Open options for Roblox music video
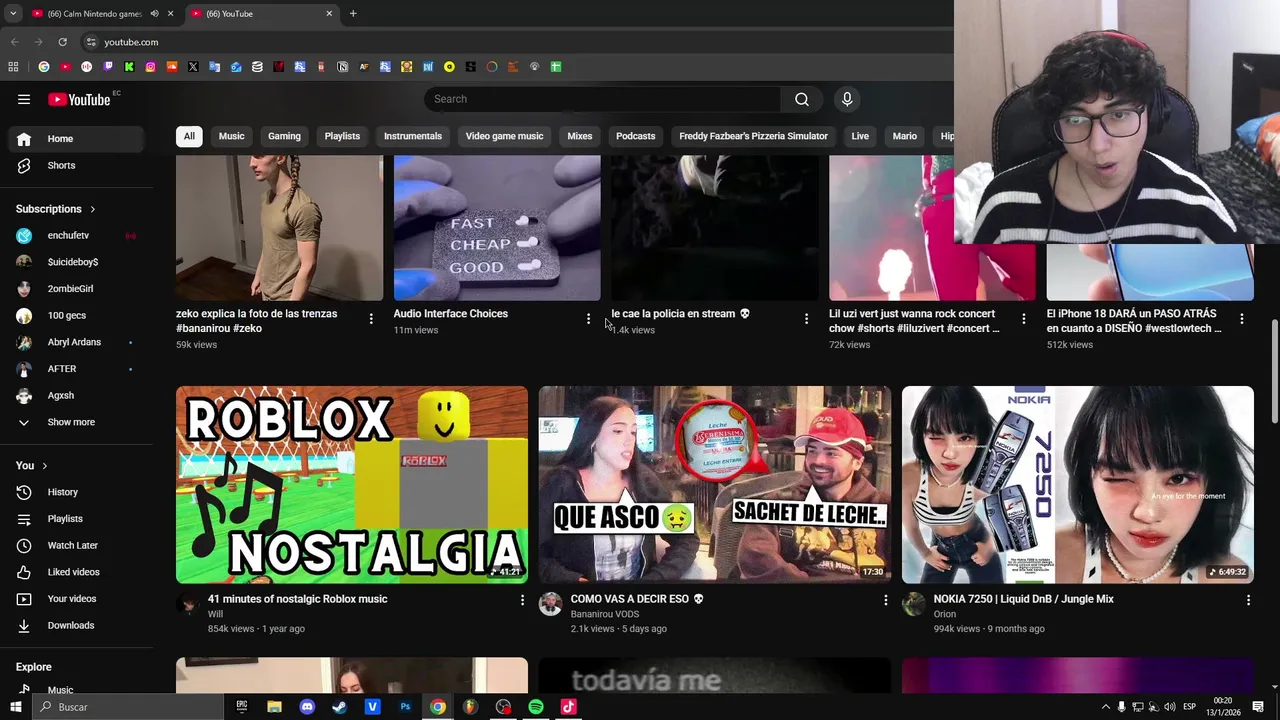This screenshot has height=720, width=1280. coord(522,600)
